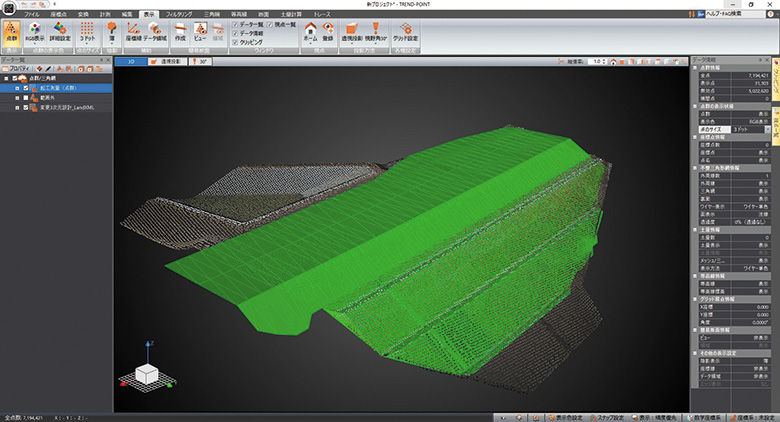The image size is (780, 422).
Task: Click the help question mark icon
Action: click(x=771, y=14)
